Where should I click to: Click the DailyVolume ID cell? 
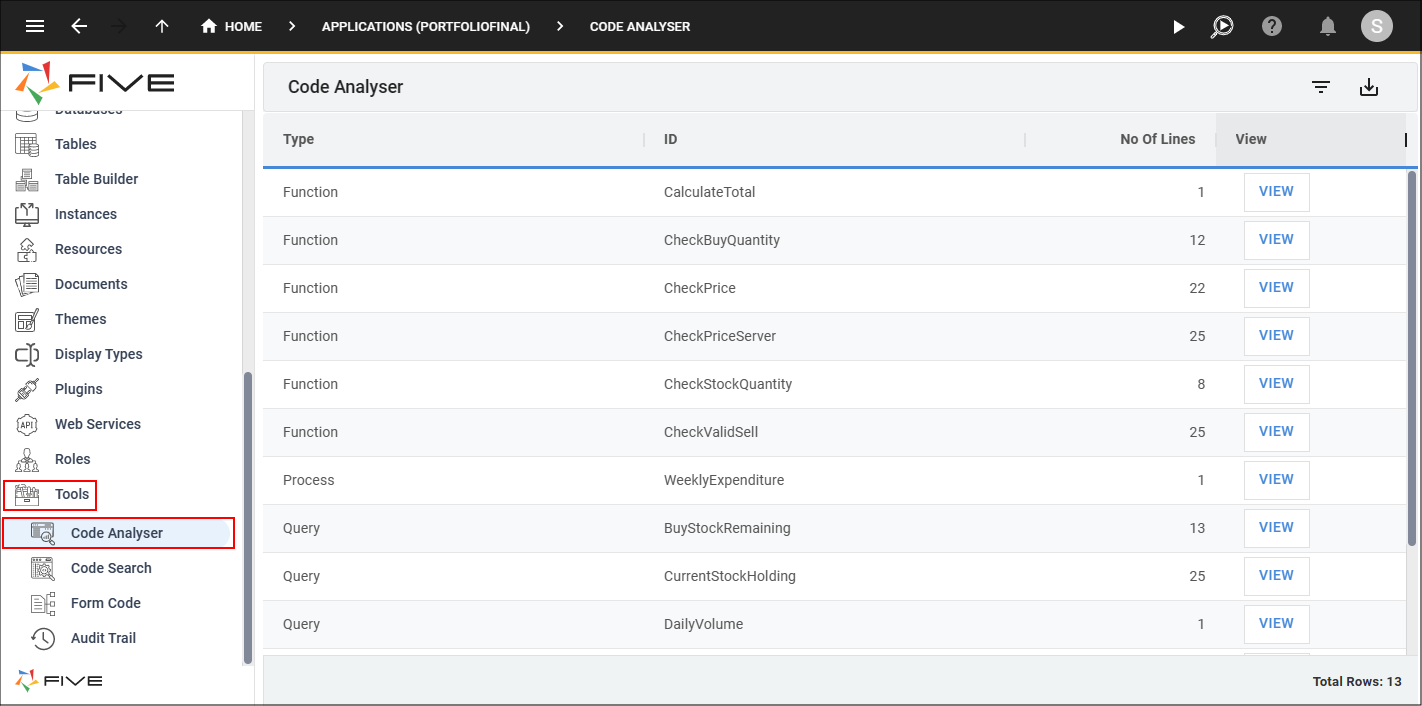[x=703, y=624]
